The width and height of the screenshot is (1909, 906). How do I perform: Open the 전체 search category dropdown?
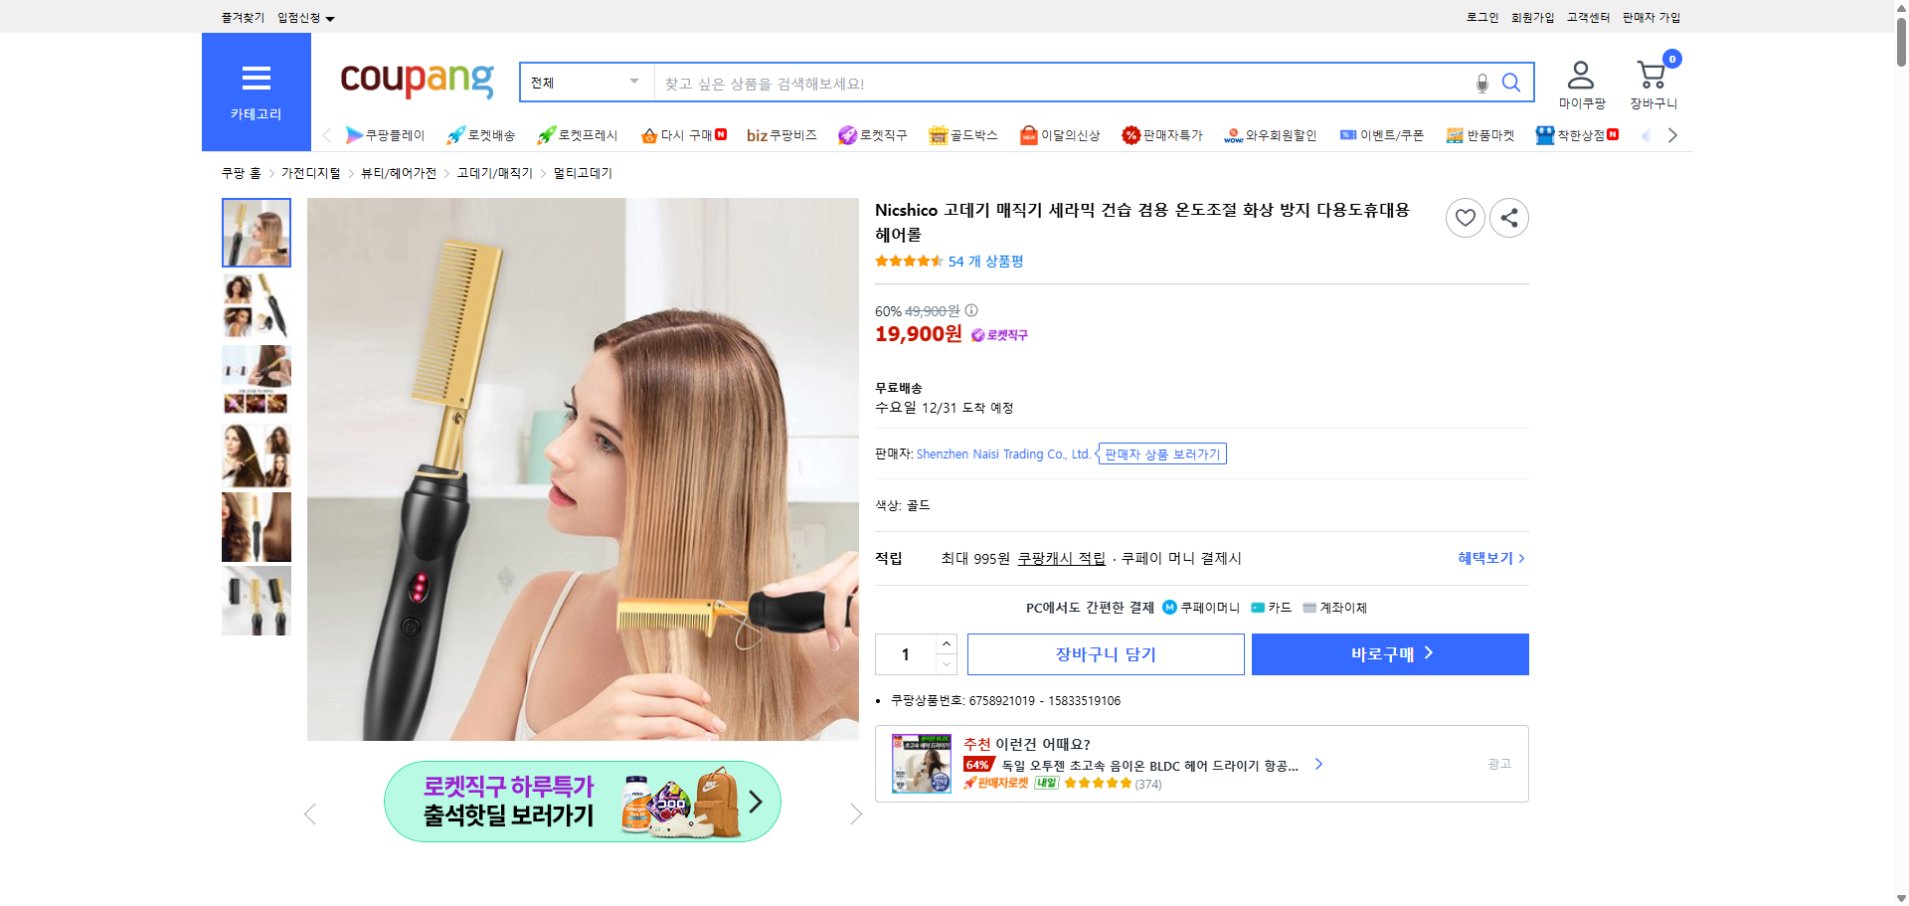click(584, 82)
